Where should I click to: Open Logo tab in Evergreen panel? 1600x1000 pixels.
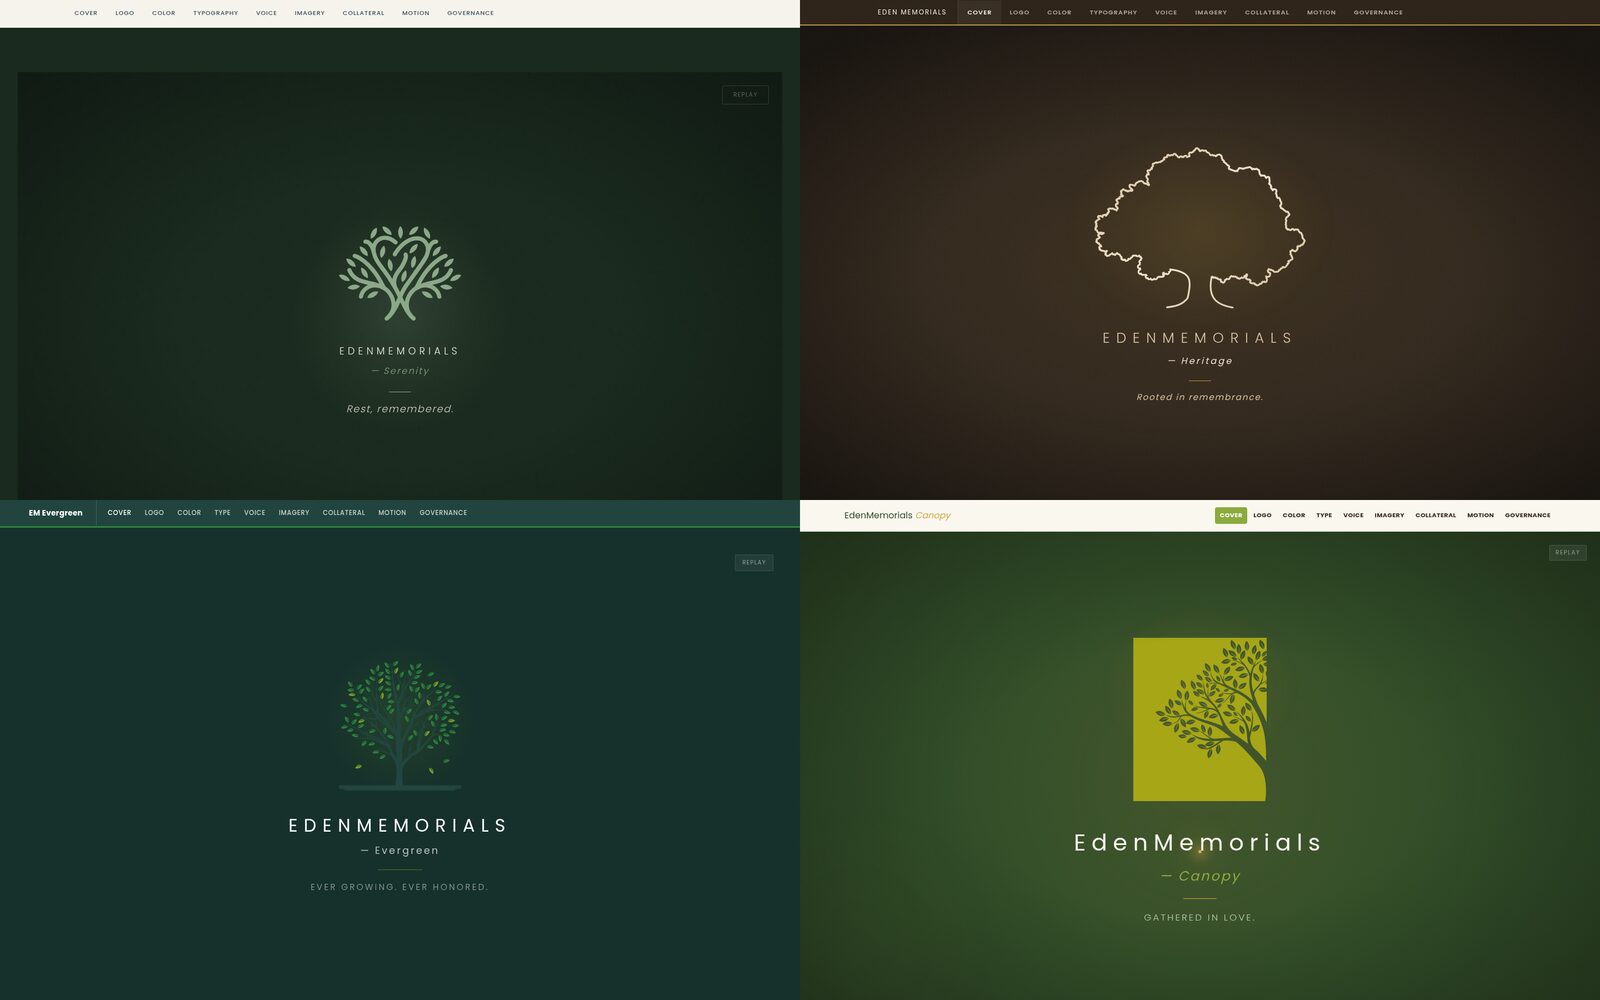(154, 513)
